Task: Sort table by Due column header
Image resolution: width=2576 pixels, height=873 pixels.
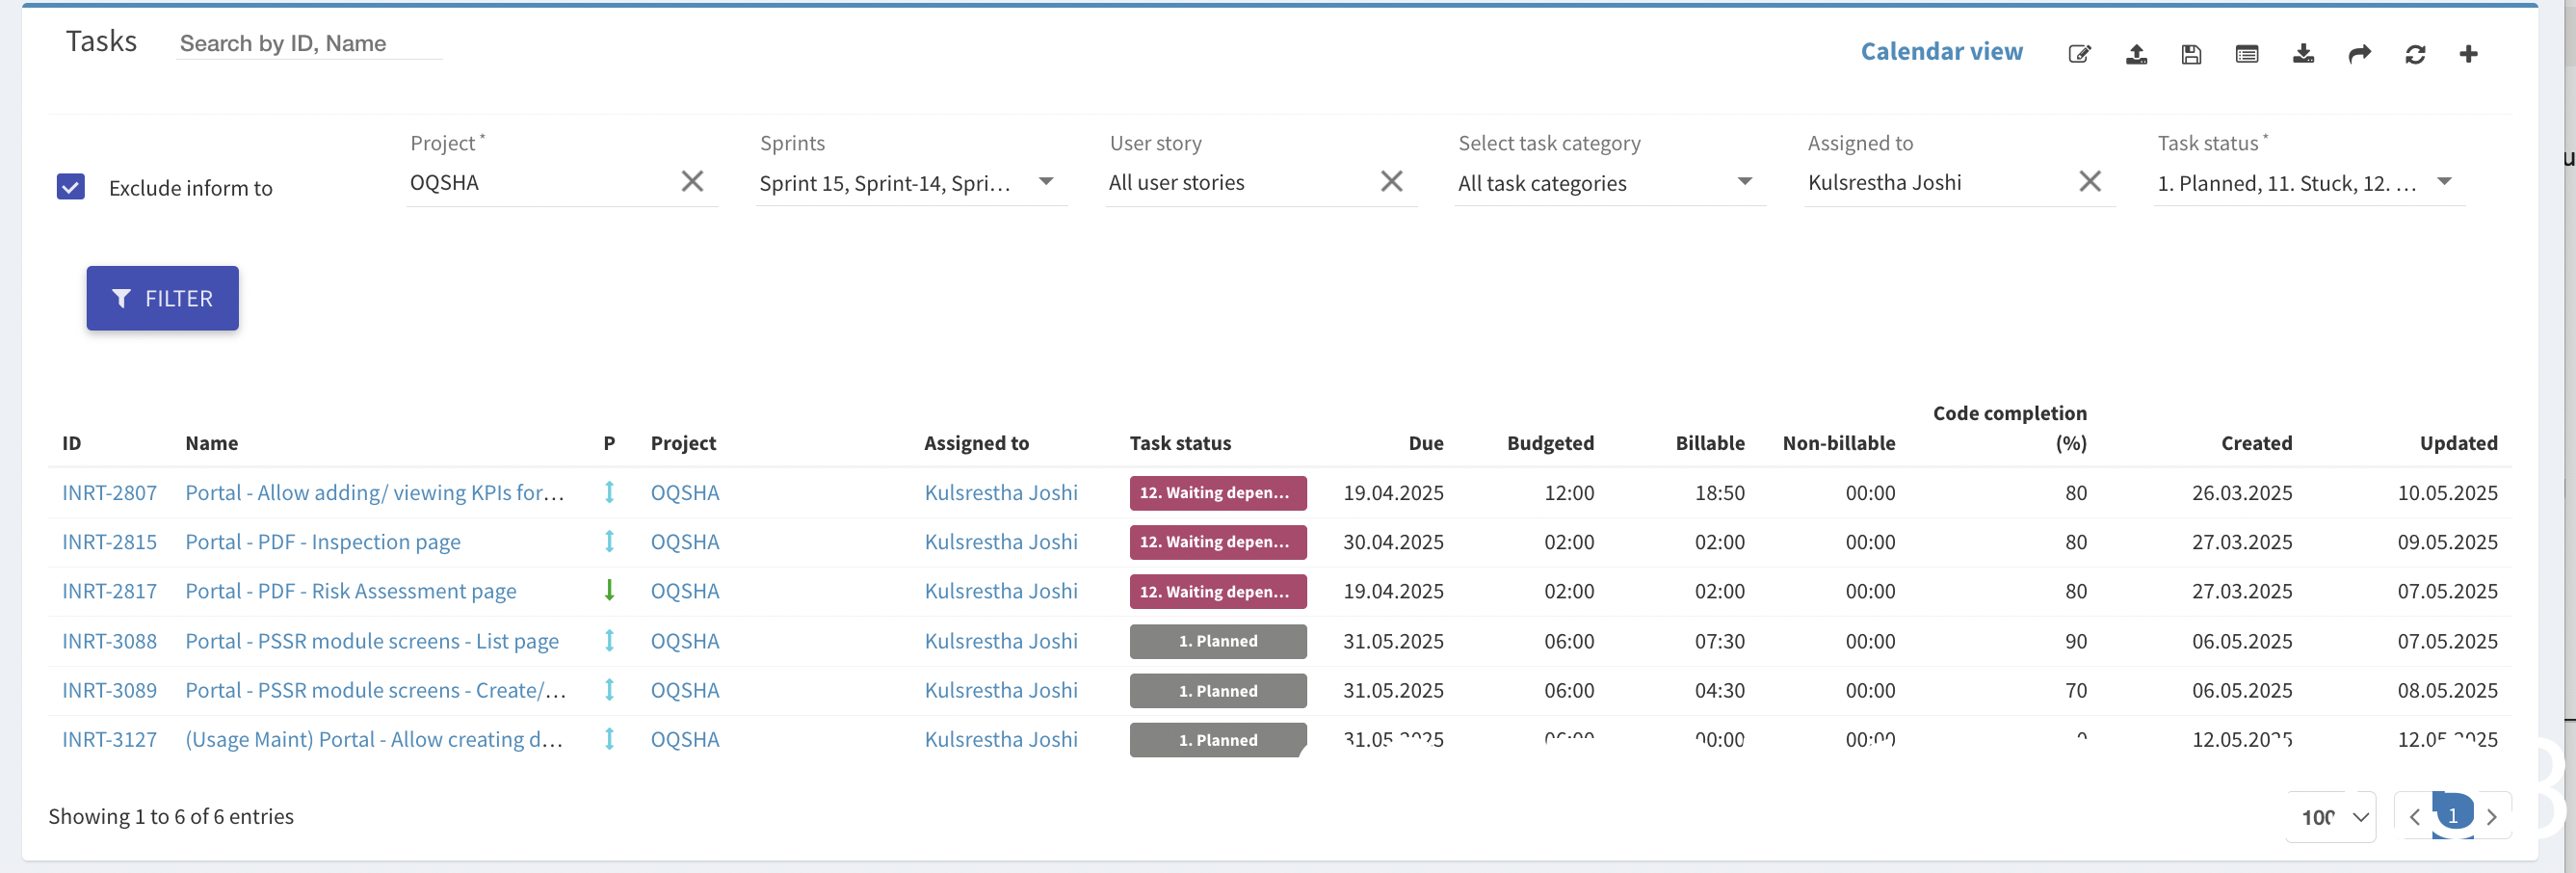Action: click(x=1424, y=443)
